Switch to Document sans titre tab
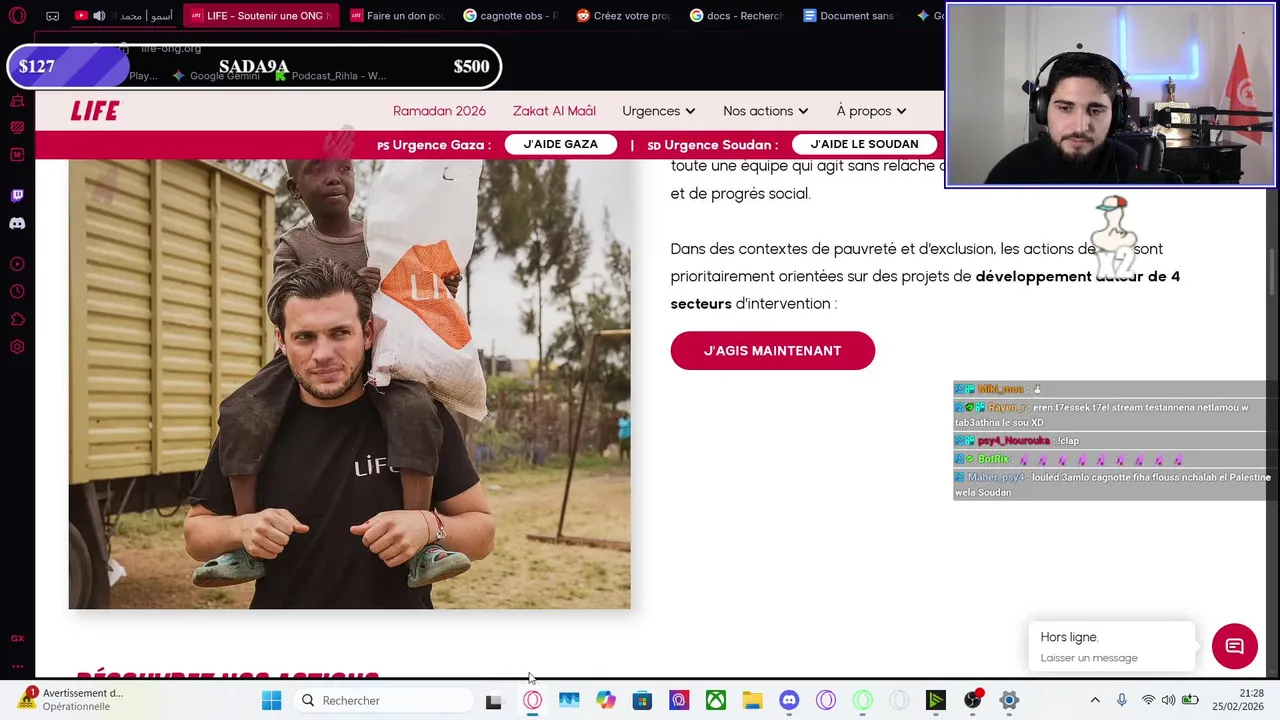This screenshot has height=720, width=1280. (851, 16)
